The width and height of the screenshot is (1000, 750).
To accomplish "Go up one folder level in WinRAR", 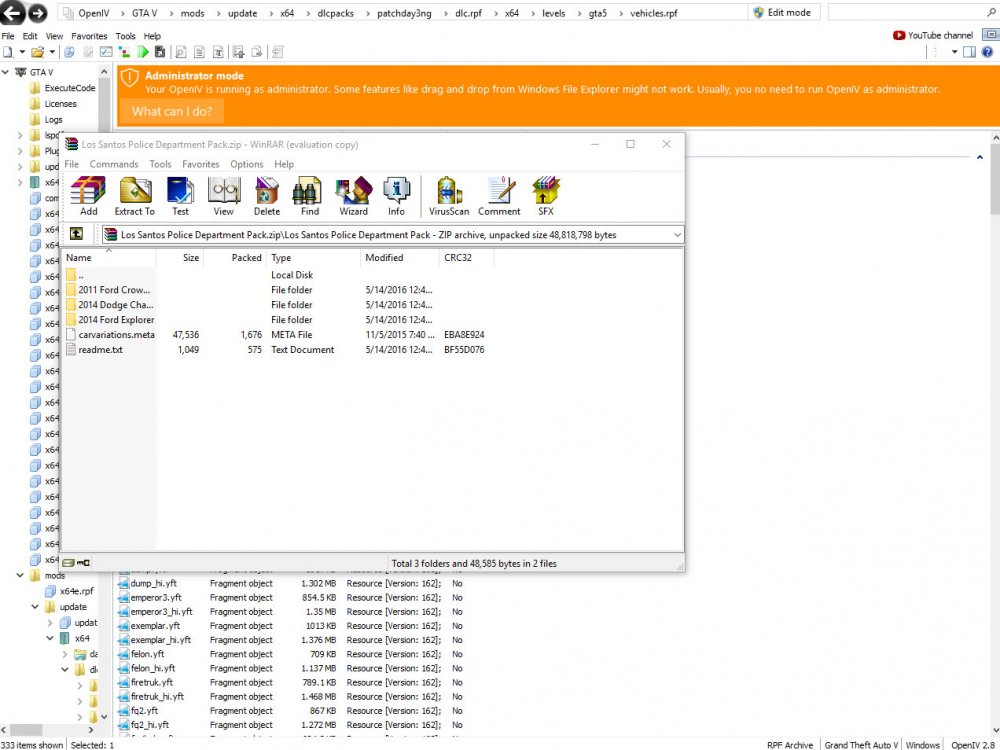I will click(x=76, y=234).
